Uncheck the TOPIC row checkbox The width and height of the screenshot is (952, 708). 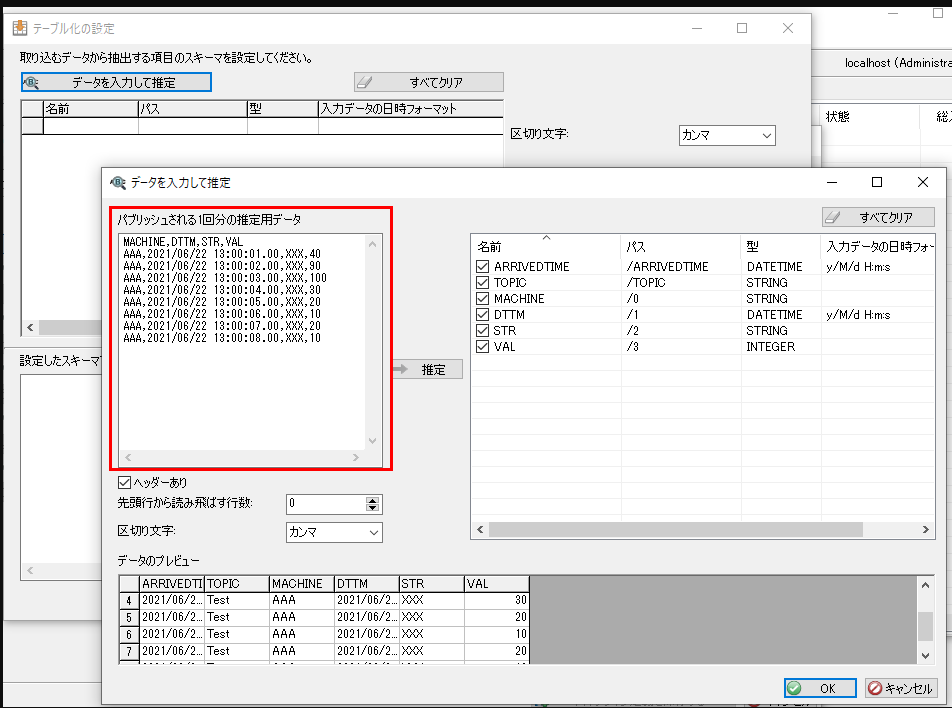click(x=483, y=282)
